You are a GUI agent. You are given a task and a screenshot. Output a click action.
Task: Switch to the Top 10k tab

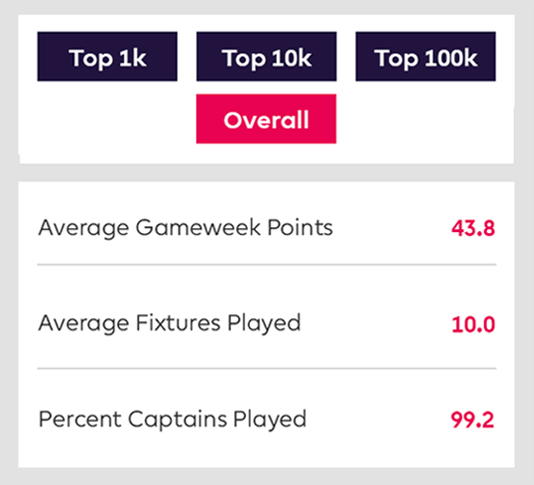click(x=266, y=57)
